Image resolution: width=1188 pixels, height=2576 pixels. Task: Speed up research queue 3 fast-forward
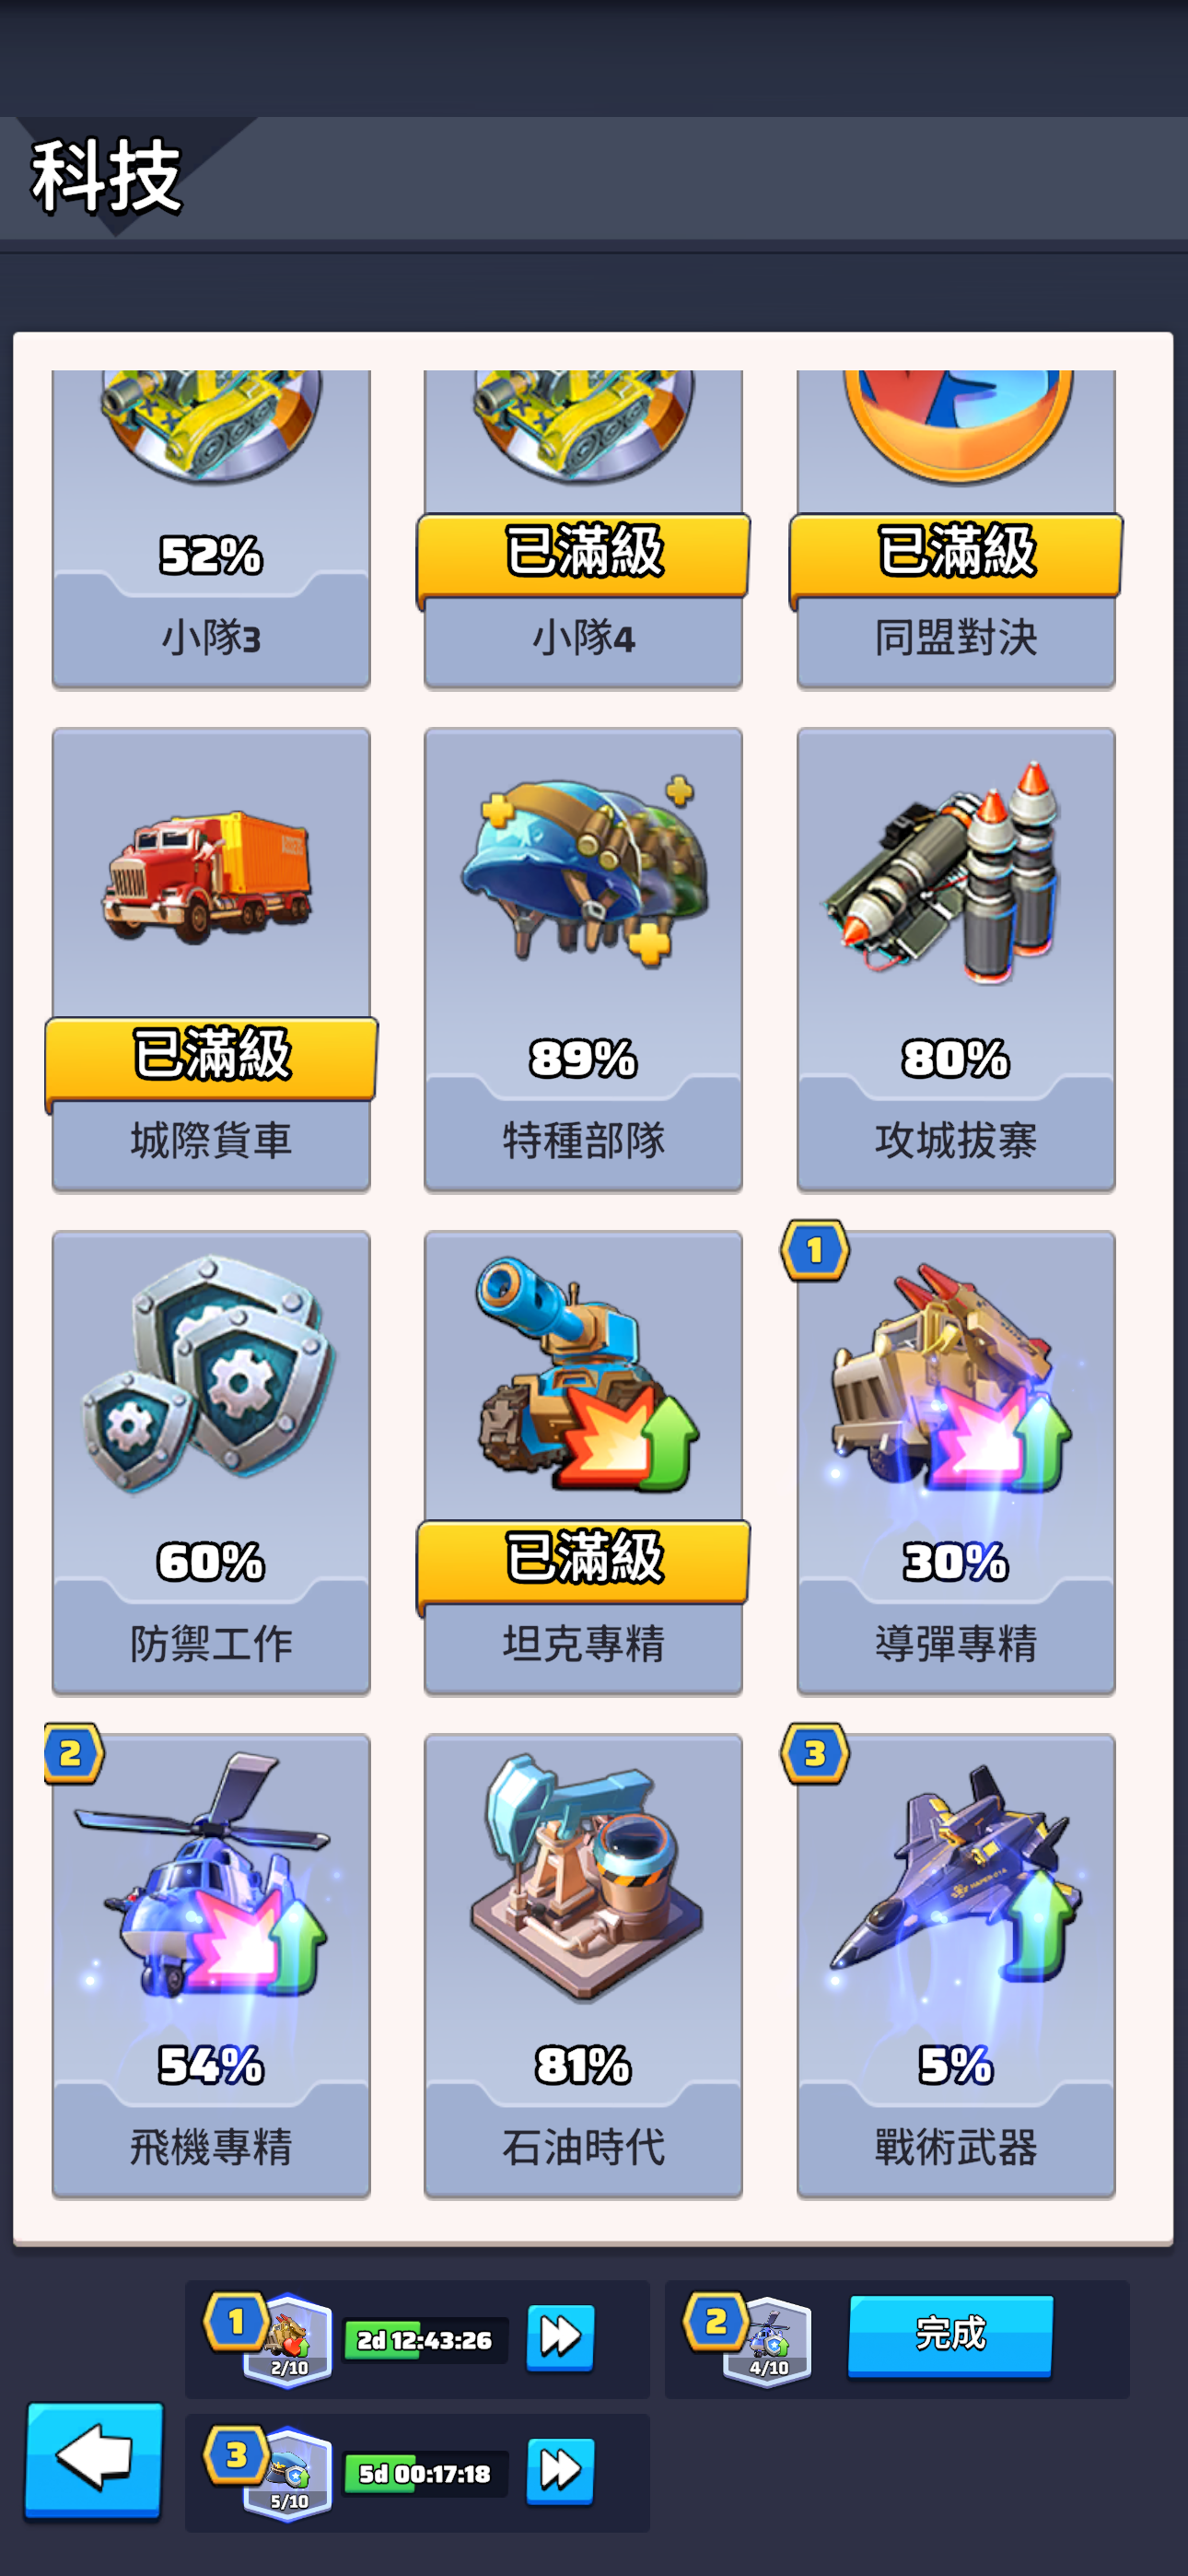click(x=560, y=2472)
